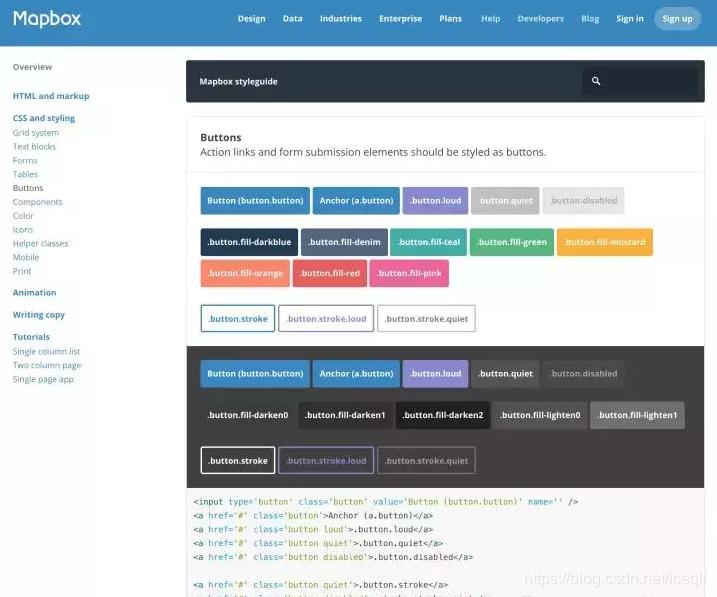Click the .button.fill-lighten1 button
The width and height of the screenshot is (717, 597).
point(637,415)
